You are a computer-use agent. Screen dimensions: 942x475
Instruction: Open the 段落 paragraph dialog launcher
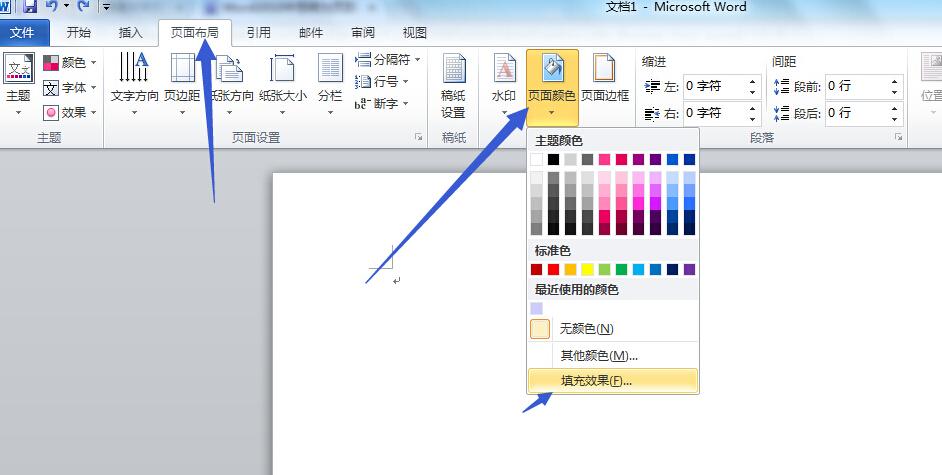(899, 138)
